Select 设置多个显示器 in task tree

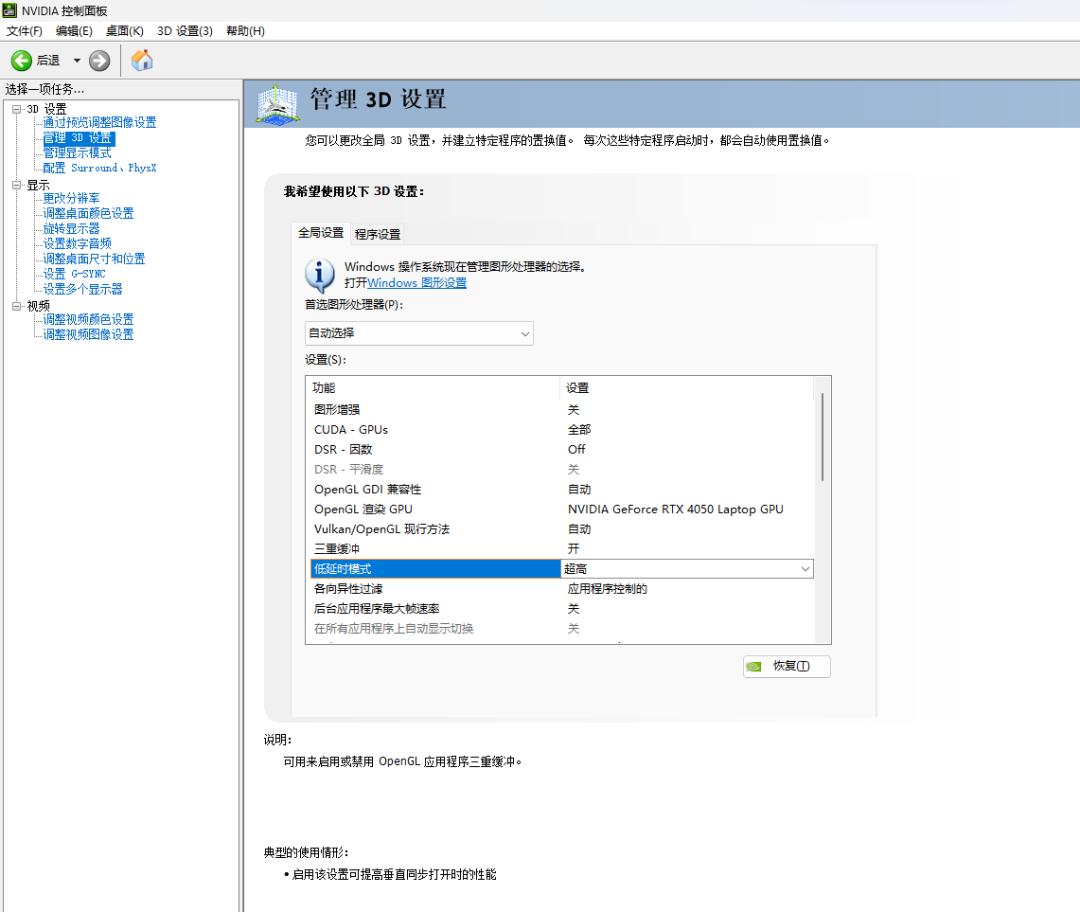click(83, 289)
